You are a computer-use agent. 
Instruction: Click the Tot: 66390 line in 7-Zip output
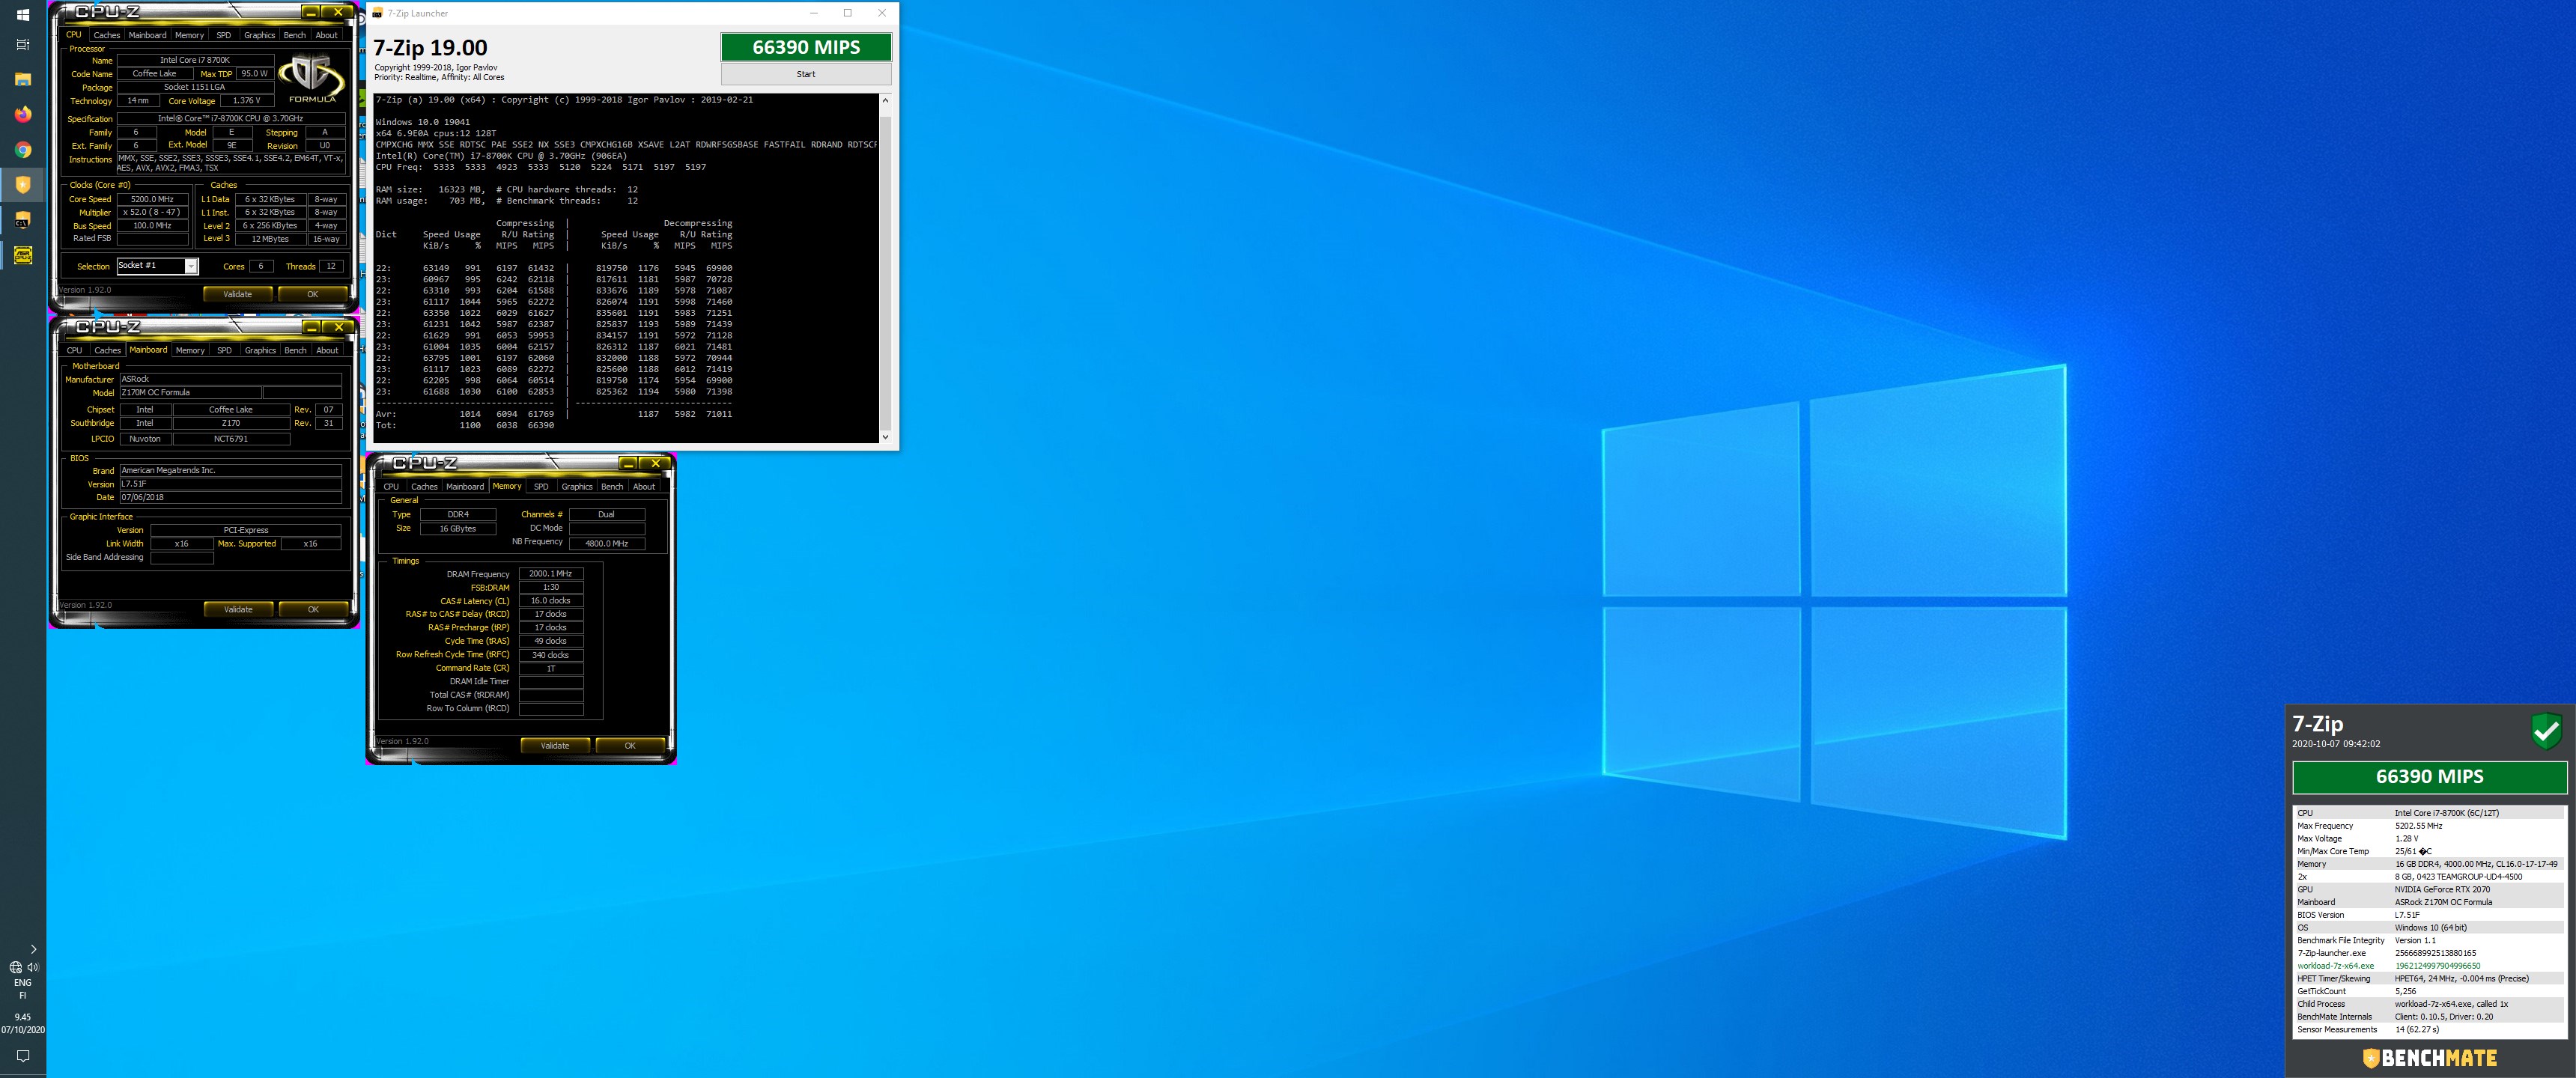coord(465,425)
